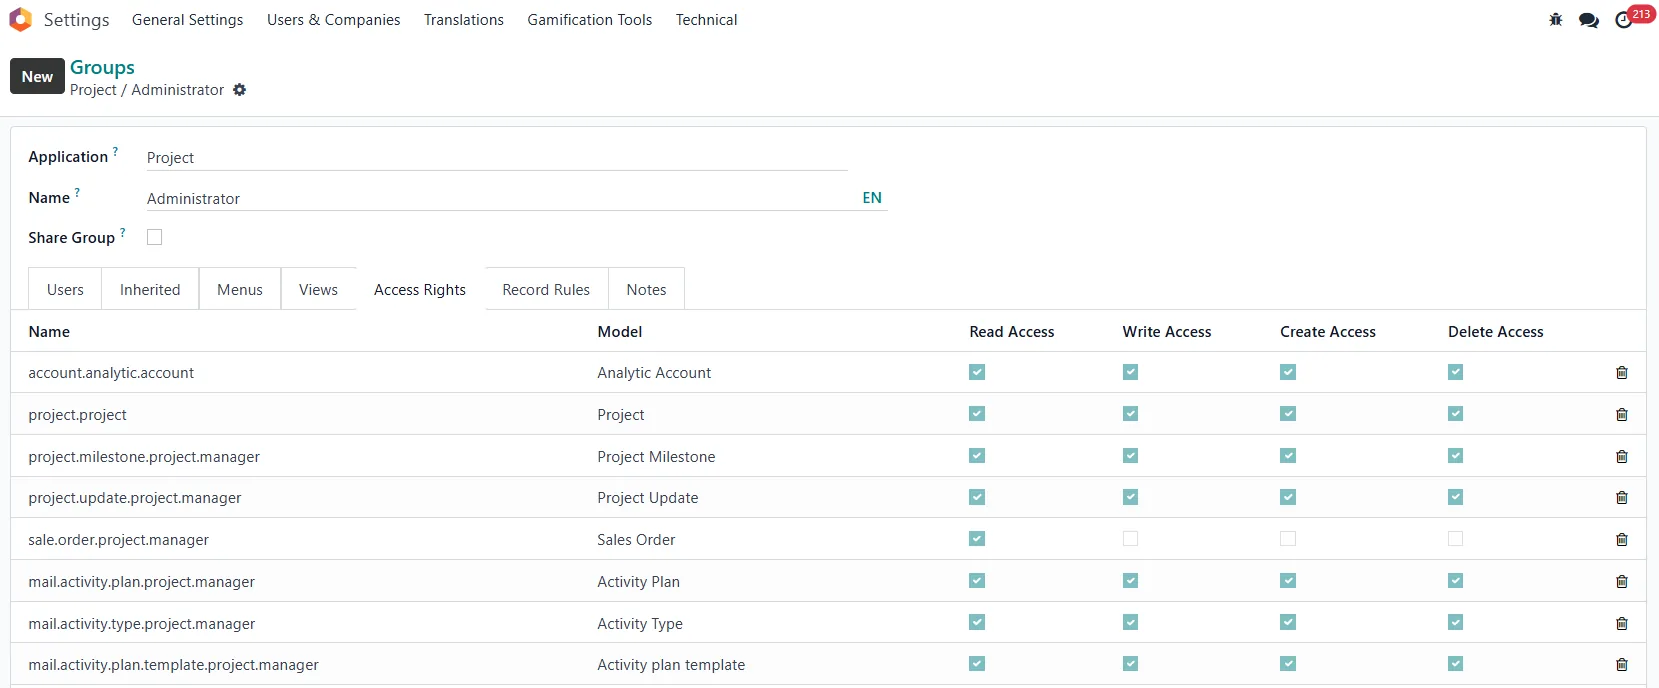1659x688 pixels.
Task: Enable Create Access for Sales Order
Action: pos(1288,539)
